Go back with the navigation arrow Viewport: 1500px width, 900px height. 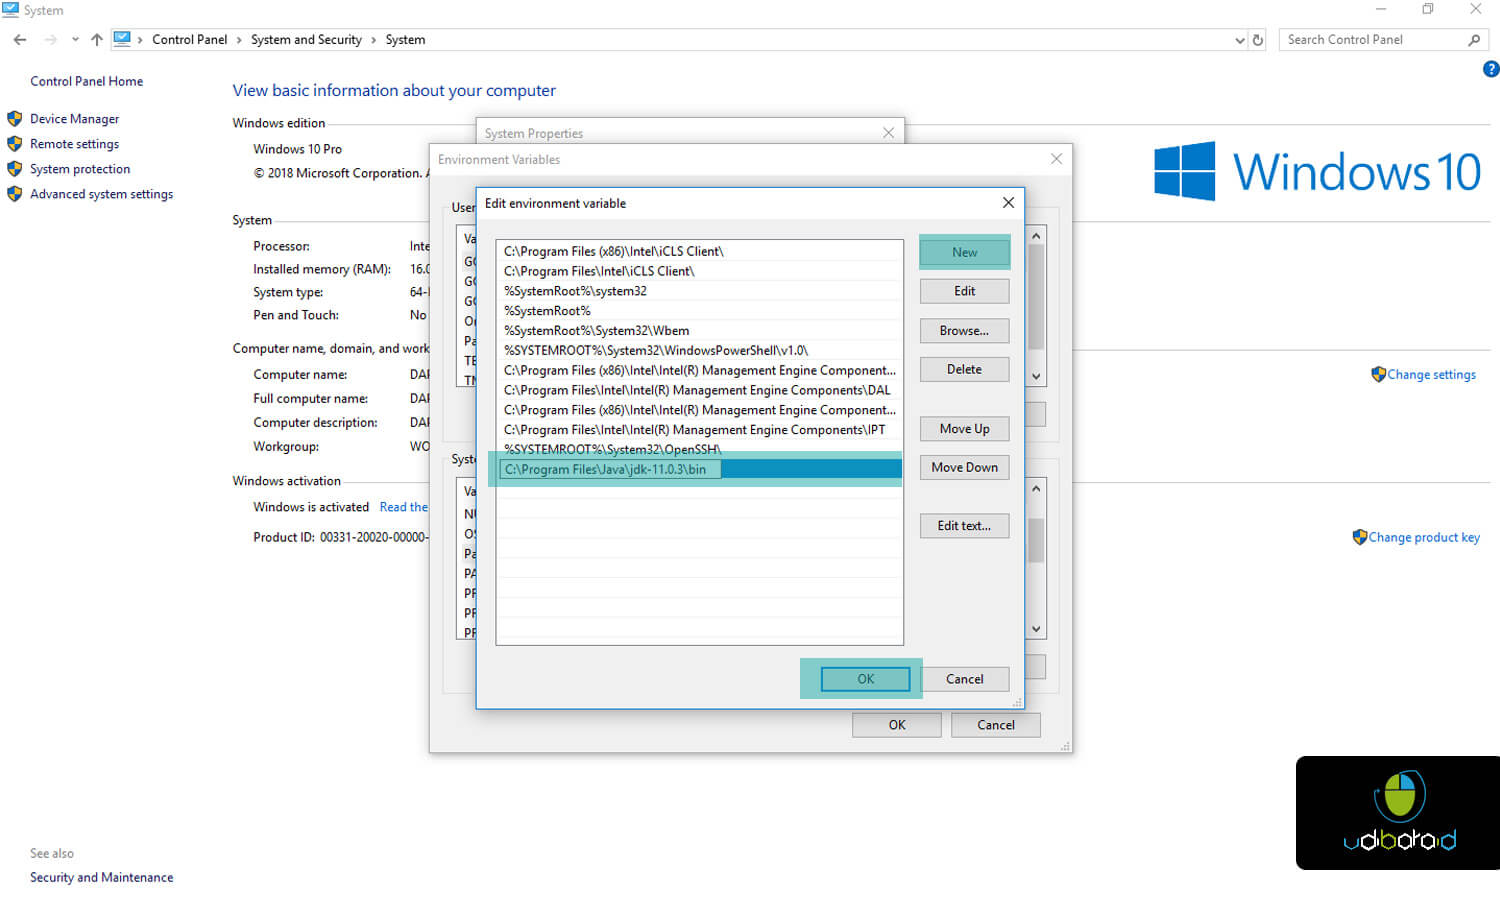click(20, 40)
